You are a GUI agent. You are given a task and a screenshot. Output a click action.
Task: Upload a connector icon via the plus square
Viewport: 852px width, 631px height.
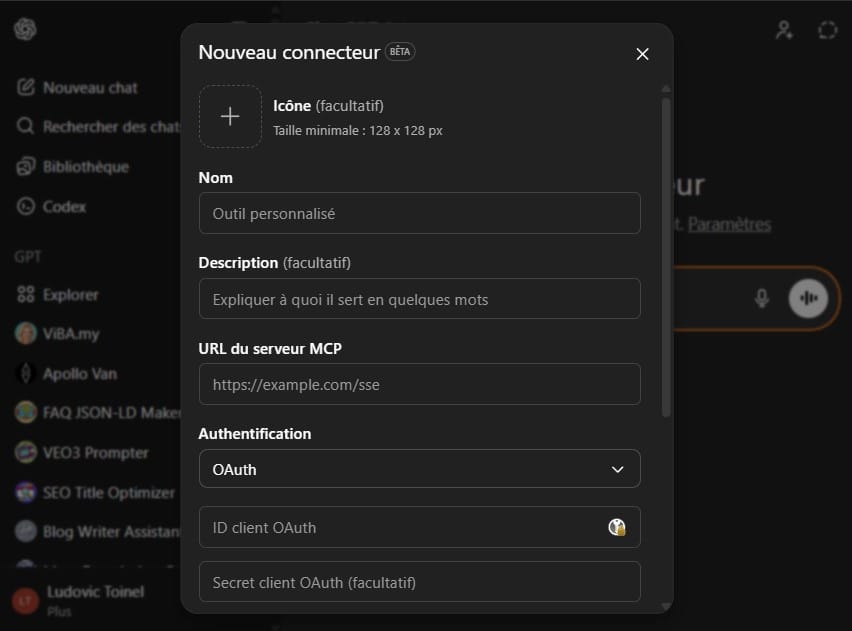click(230, 116)
